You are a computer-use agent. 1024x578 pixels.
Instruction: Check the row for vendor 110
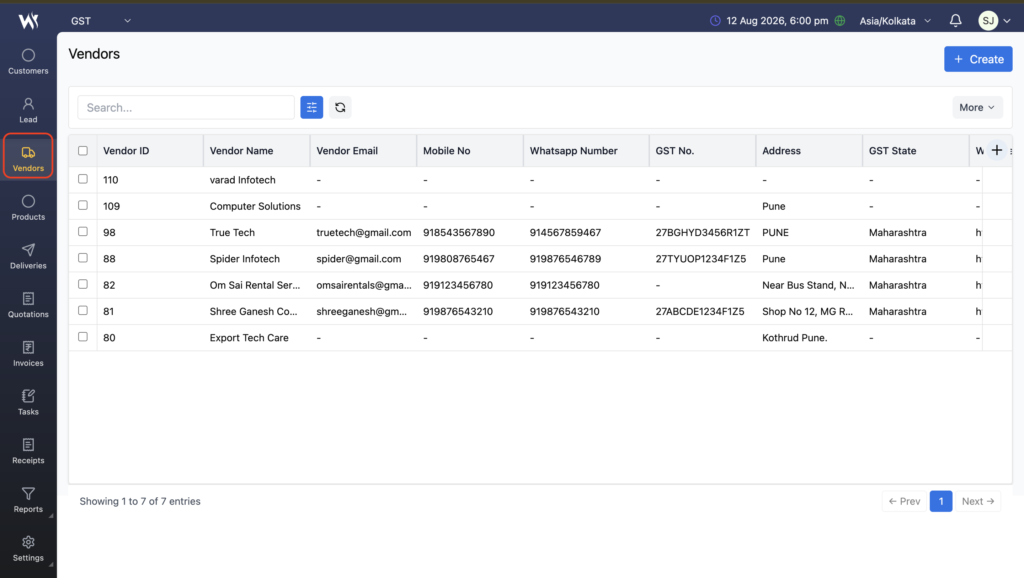[x=83, y=179]
